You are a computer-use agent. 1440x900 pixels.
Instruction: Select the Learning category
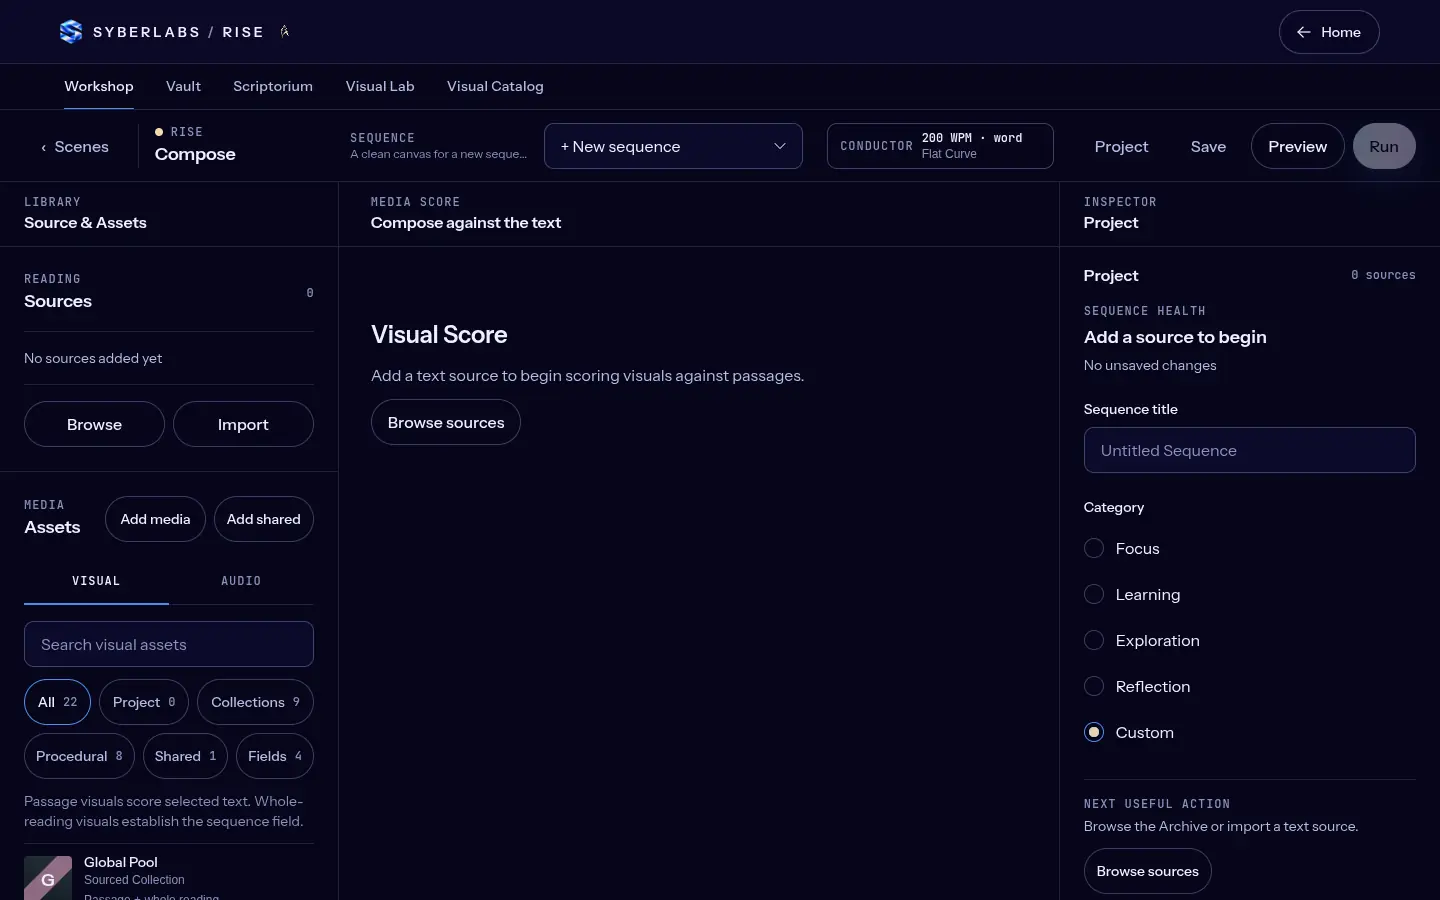coord(1094,595)
